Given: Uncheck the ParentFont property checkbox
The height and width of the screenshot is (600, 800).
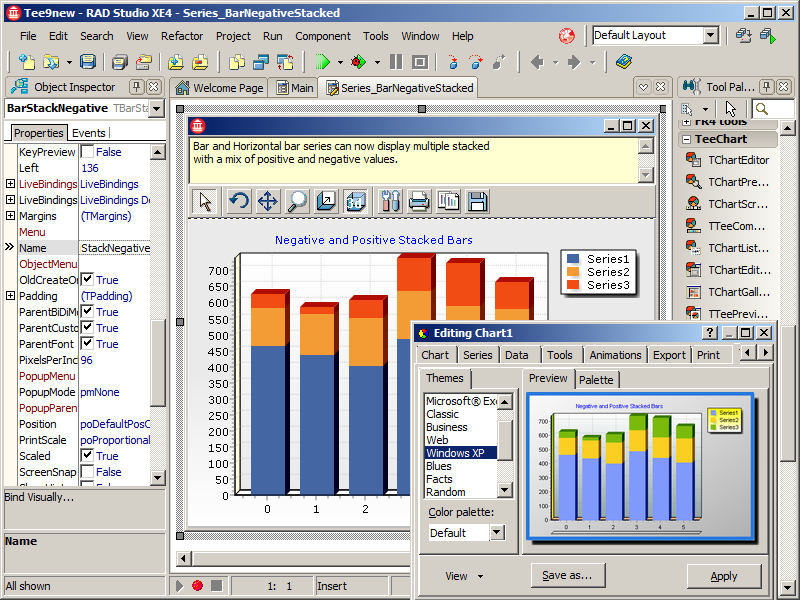Looking at the screenshot, I should (x=87, y=344).
